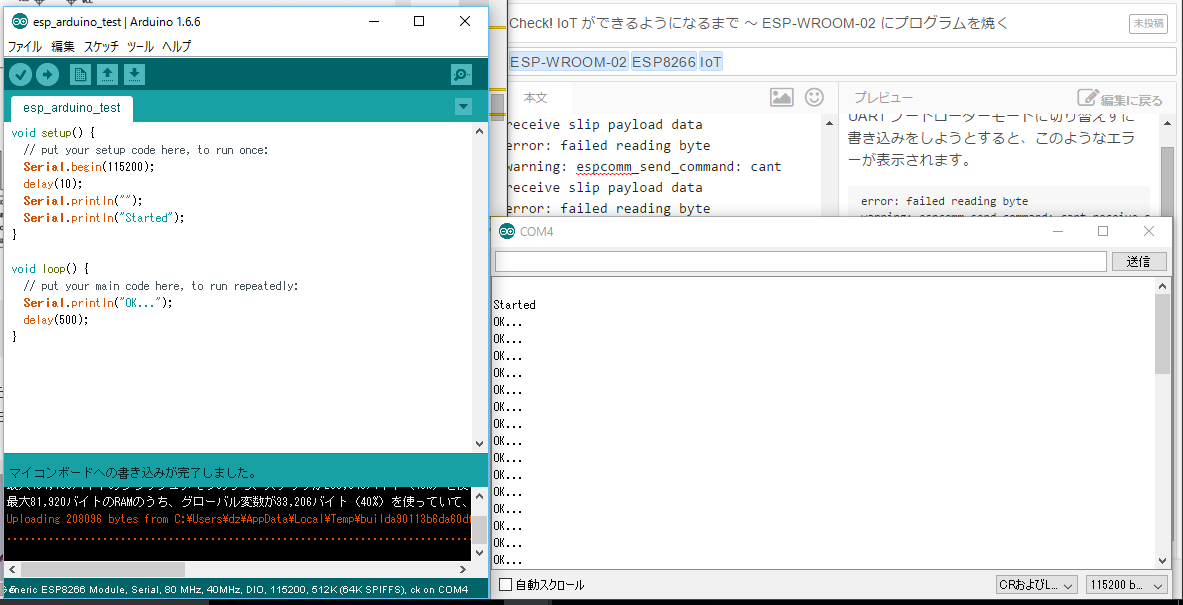Change baud rate via the 115200 dropdown
The width and height of the screenshot is (1183, 605).
click(x=1128, y=584)
